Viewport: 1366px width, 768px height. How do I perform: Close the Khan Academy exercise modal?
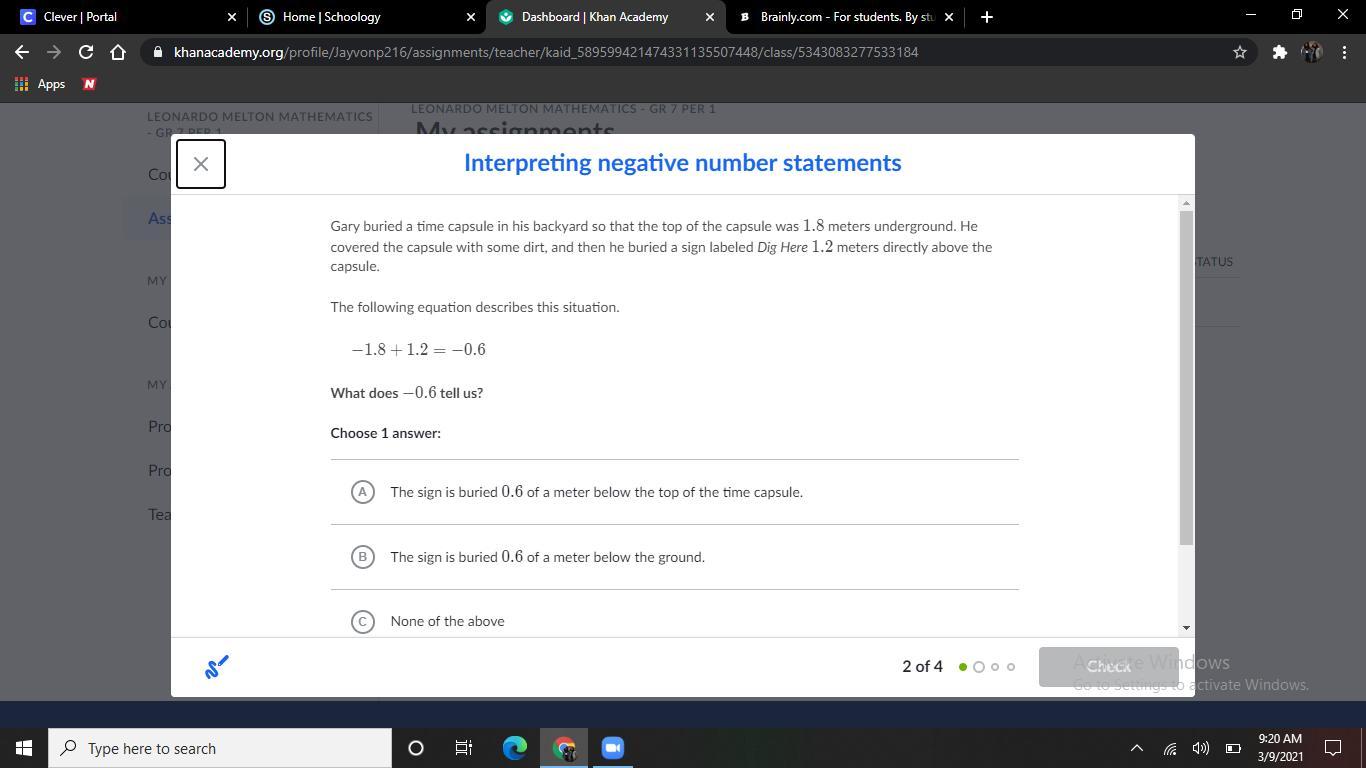click(201, 164)
